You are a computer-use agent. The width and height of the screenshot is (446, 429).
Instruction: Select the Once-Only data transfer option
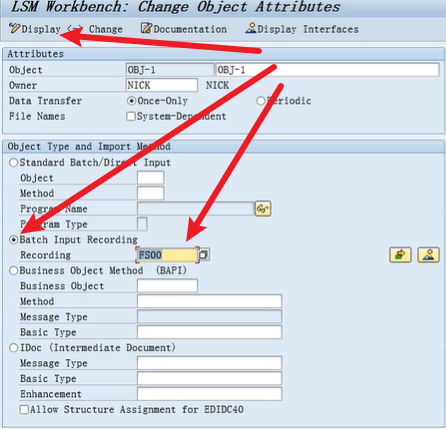pos(132,101)
